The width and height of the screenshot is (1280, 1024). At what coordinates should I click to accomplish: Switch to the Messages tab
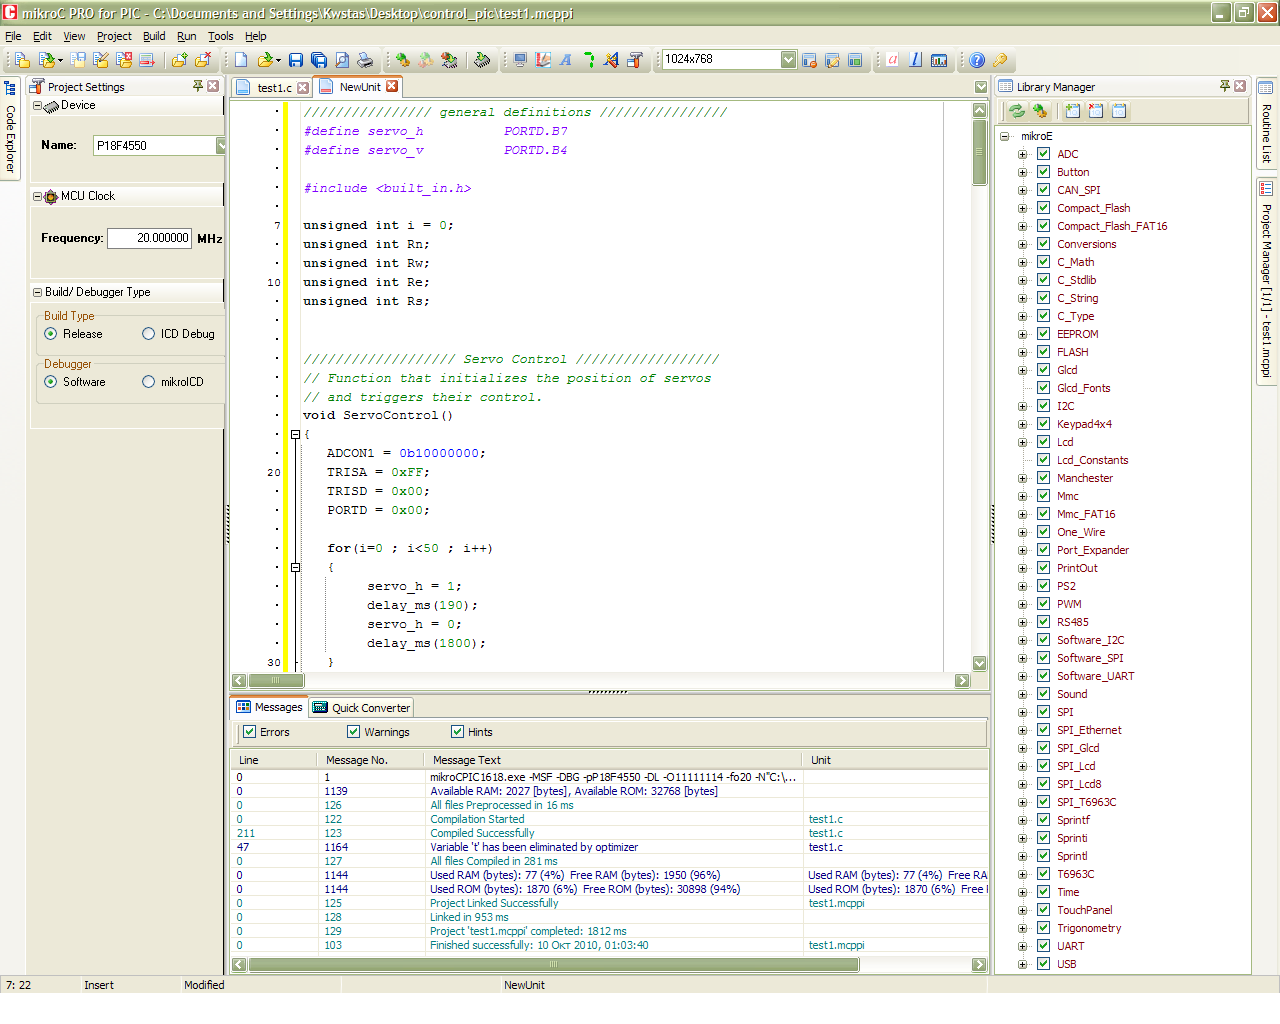(x=270, y=707)
